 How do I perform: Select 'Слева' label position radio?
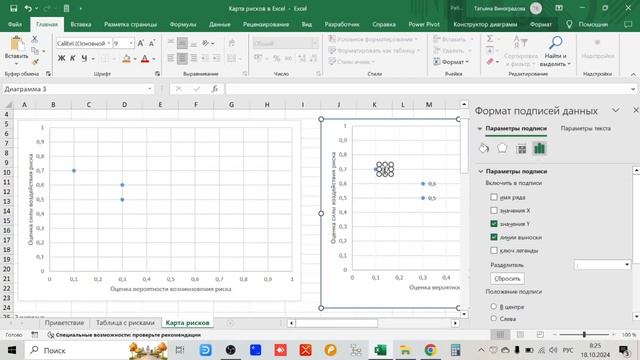[493, 318]
